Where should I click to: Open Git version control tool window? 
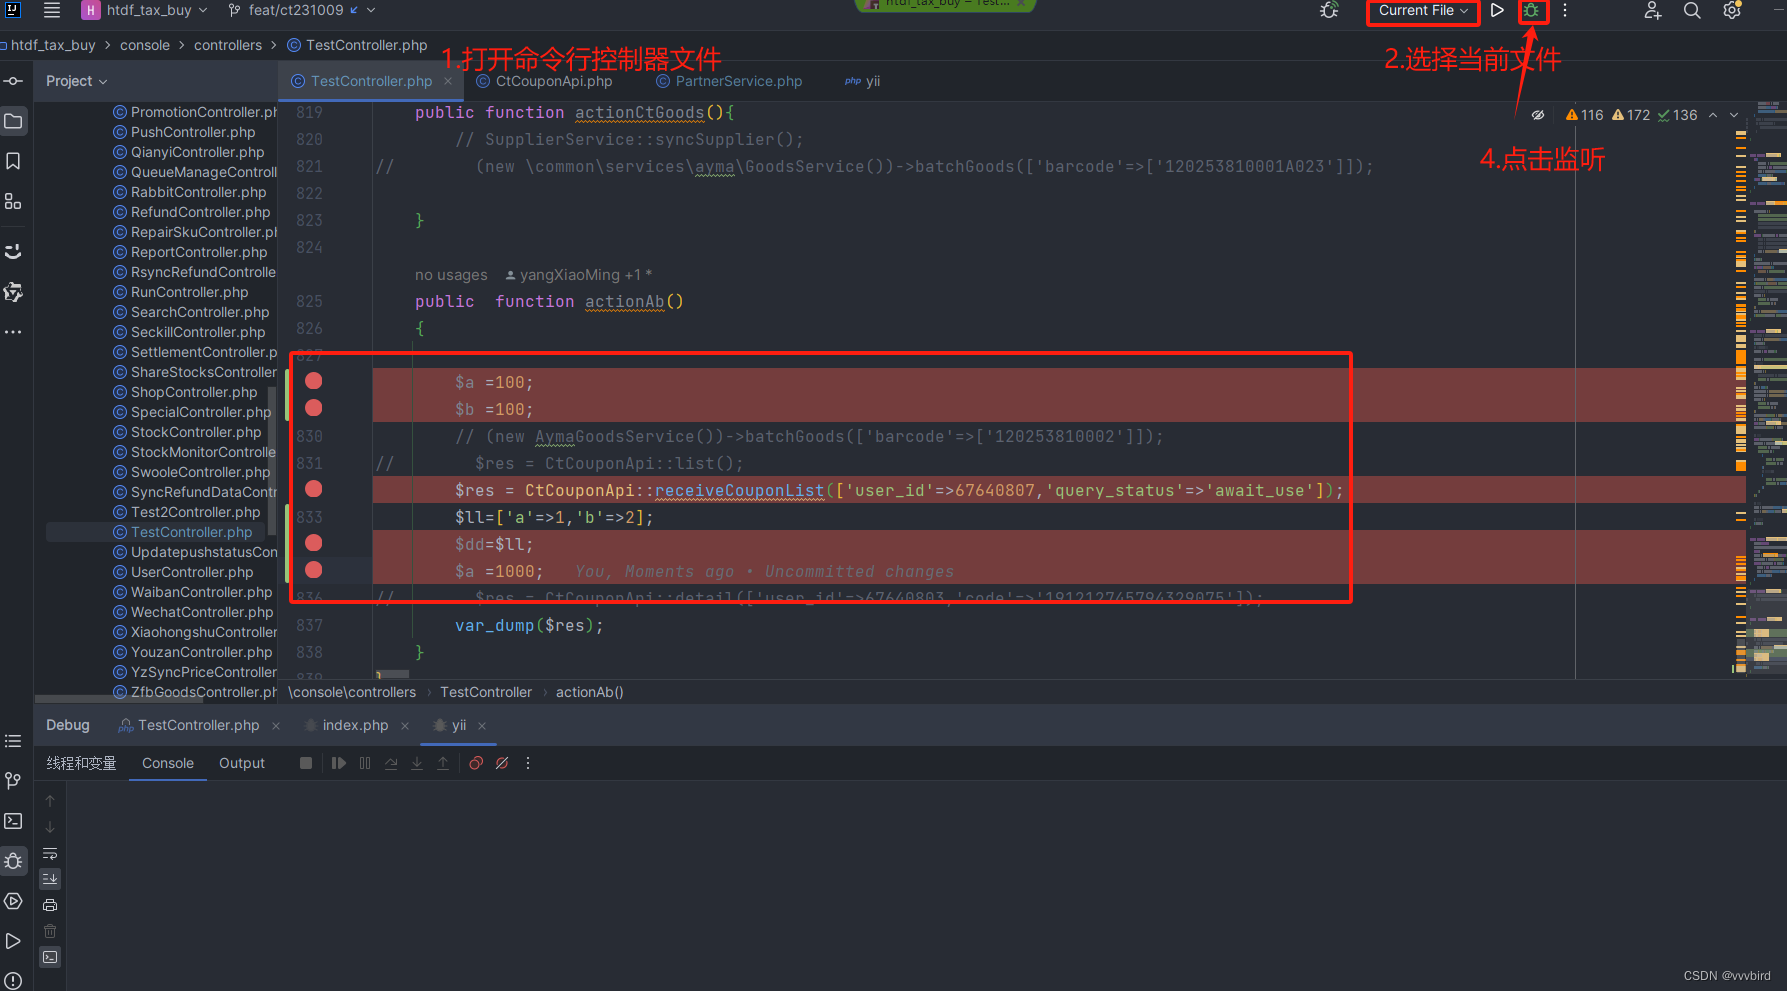[x=13, y=781]
